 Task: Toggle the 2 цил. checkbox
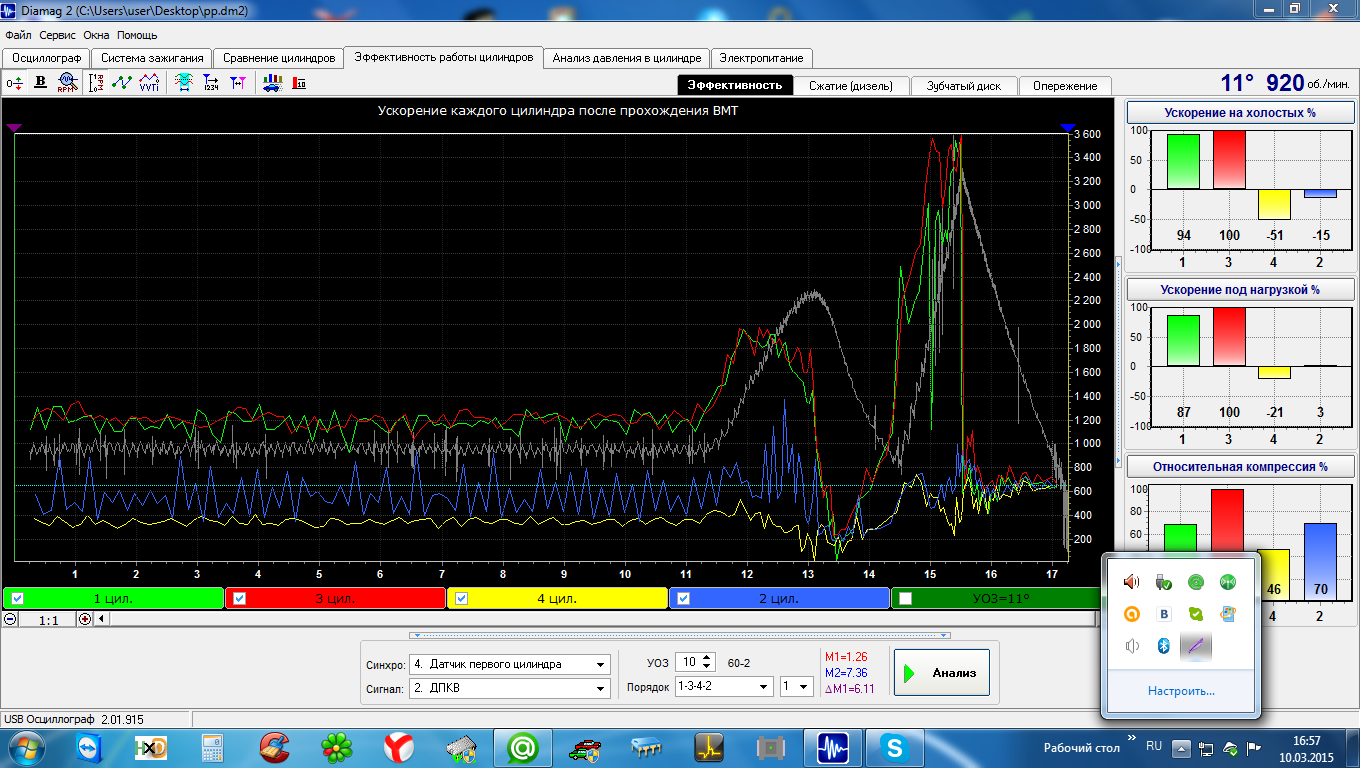click(x=684, y=598)
